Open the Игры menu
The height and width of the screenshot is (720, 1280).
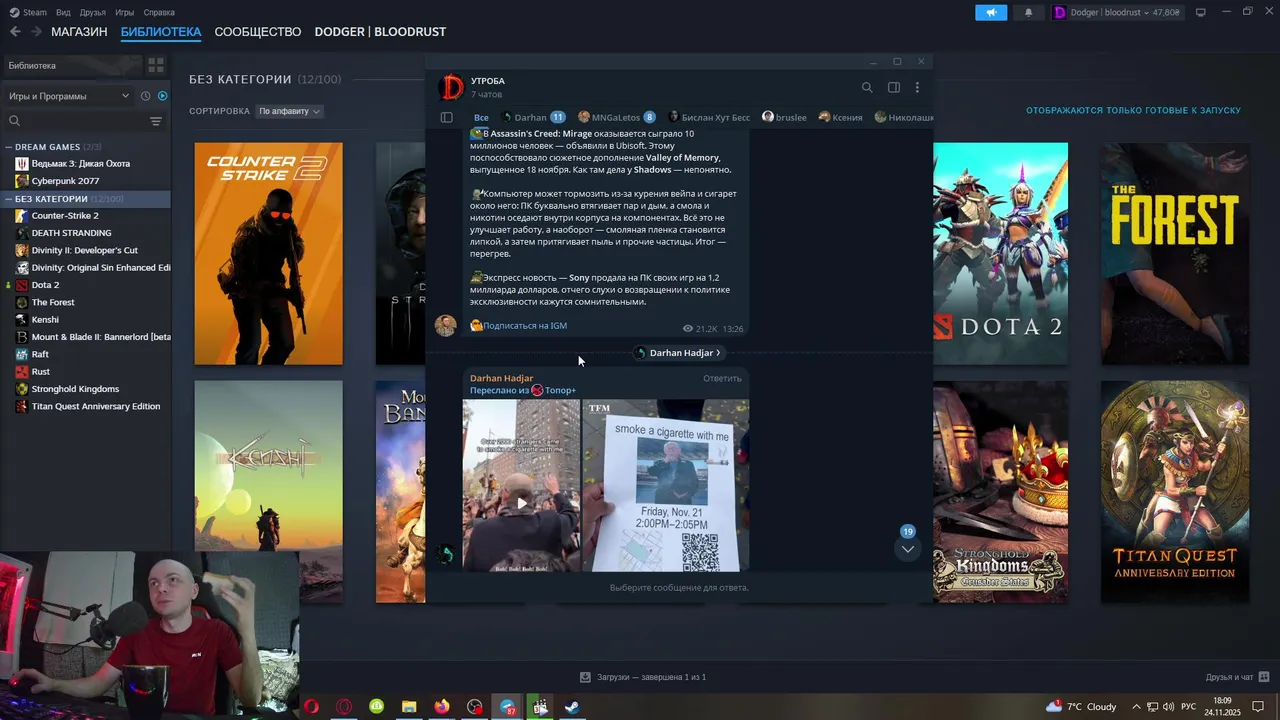pyautogui.click(x=125, y=12)
